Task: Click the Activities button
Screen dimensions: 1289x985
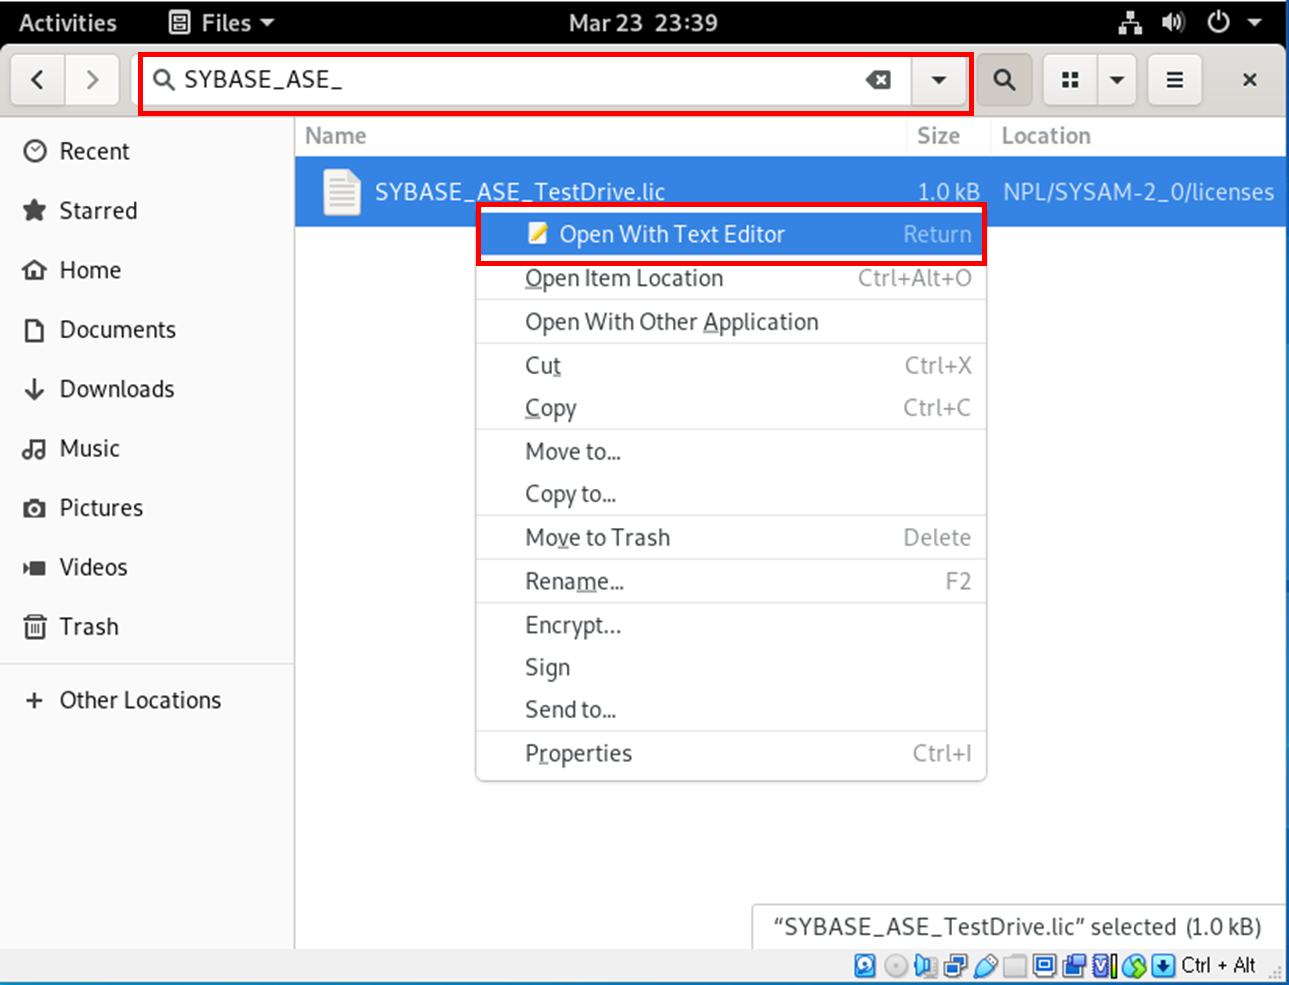Action: tap(68, 22)
